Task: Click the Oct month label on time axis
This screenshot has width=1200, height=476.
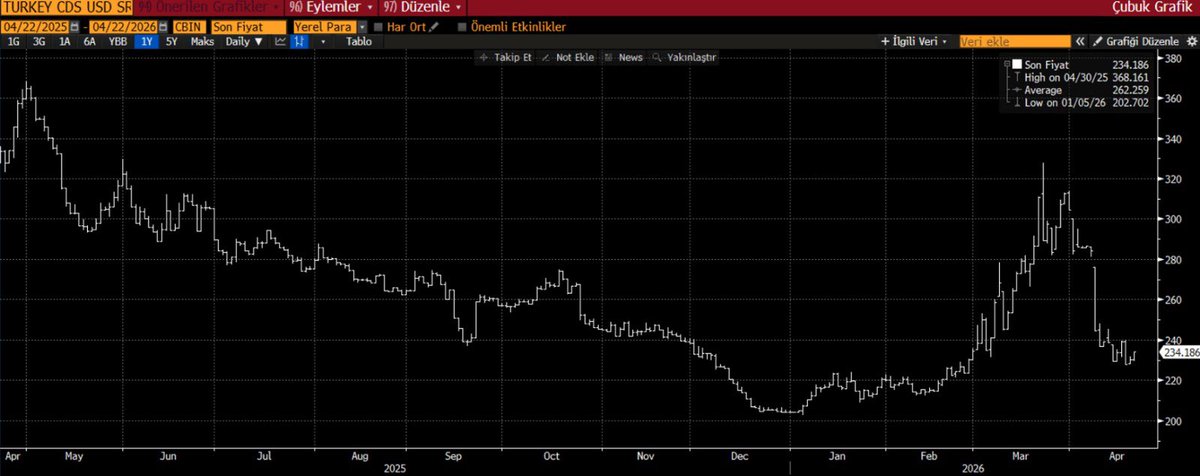Action: point(552,454)
